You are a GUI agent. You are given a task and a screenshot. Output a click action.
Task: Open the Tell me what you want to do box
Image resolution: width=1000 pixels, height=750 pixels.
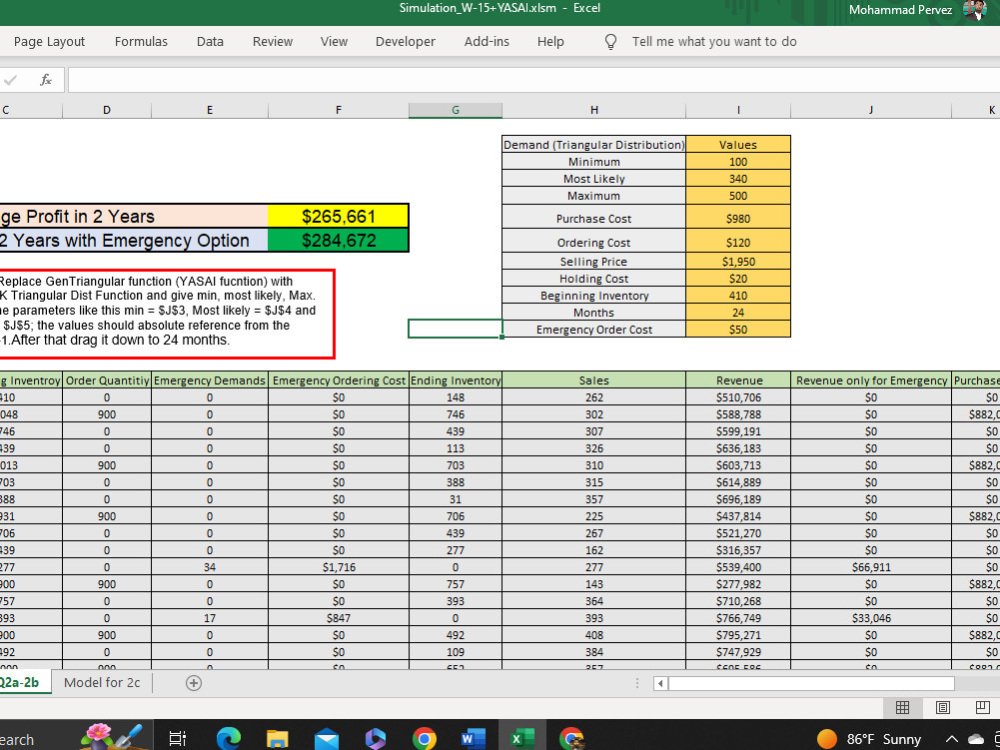coord(712,41)
